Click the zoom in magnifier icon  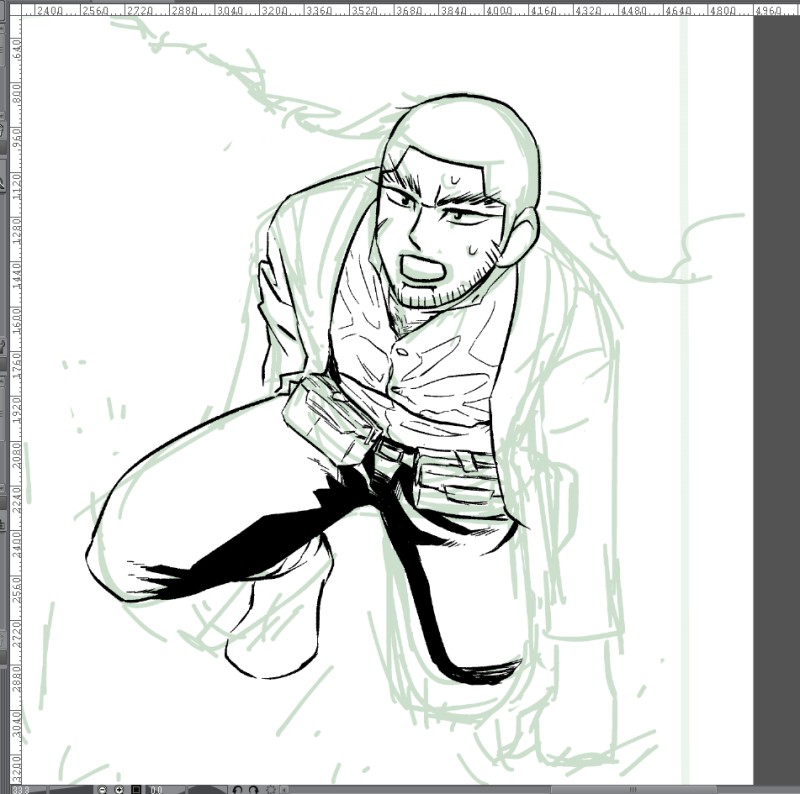pyautogui.click(x=119, y=790)
